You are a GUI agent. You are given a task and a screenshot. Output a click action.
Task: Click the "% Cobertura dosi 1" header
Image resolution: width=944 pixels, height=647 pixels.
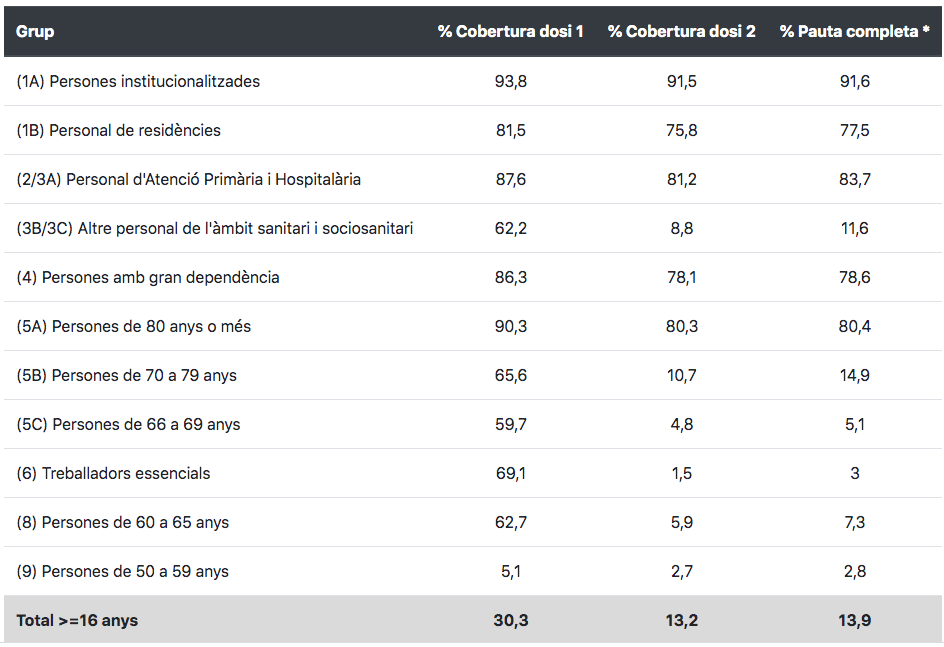pyautogui.click(x=510, y=32)
